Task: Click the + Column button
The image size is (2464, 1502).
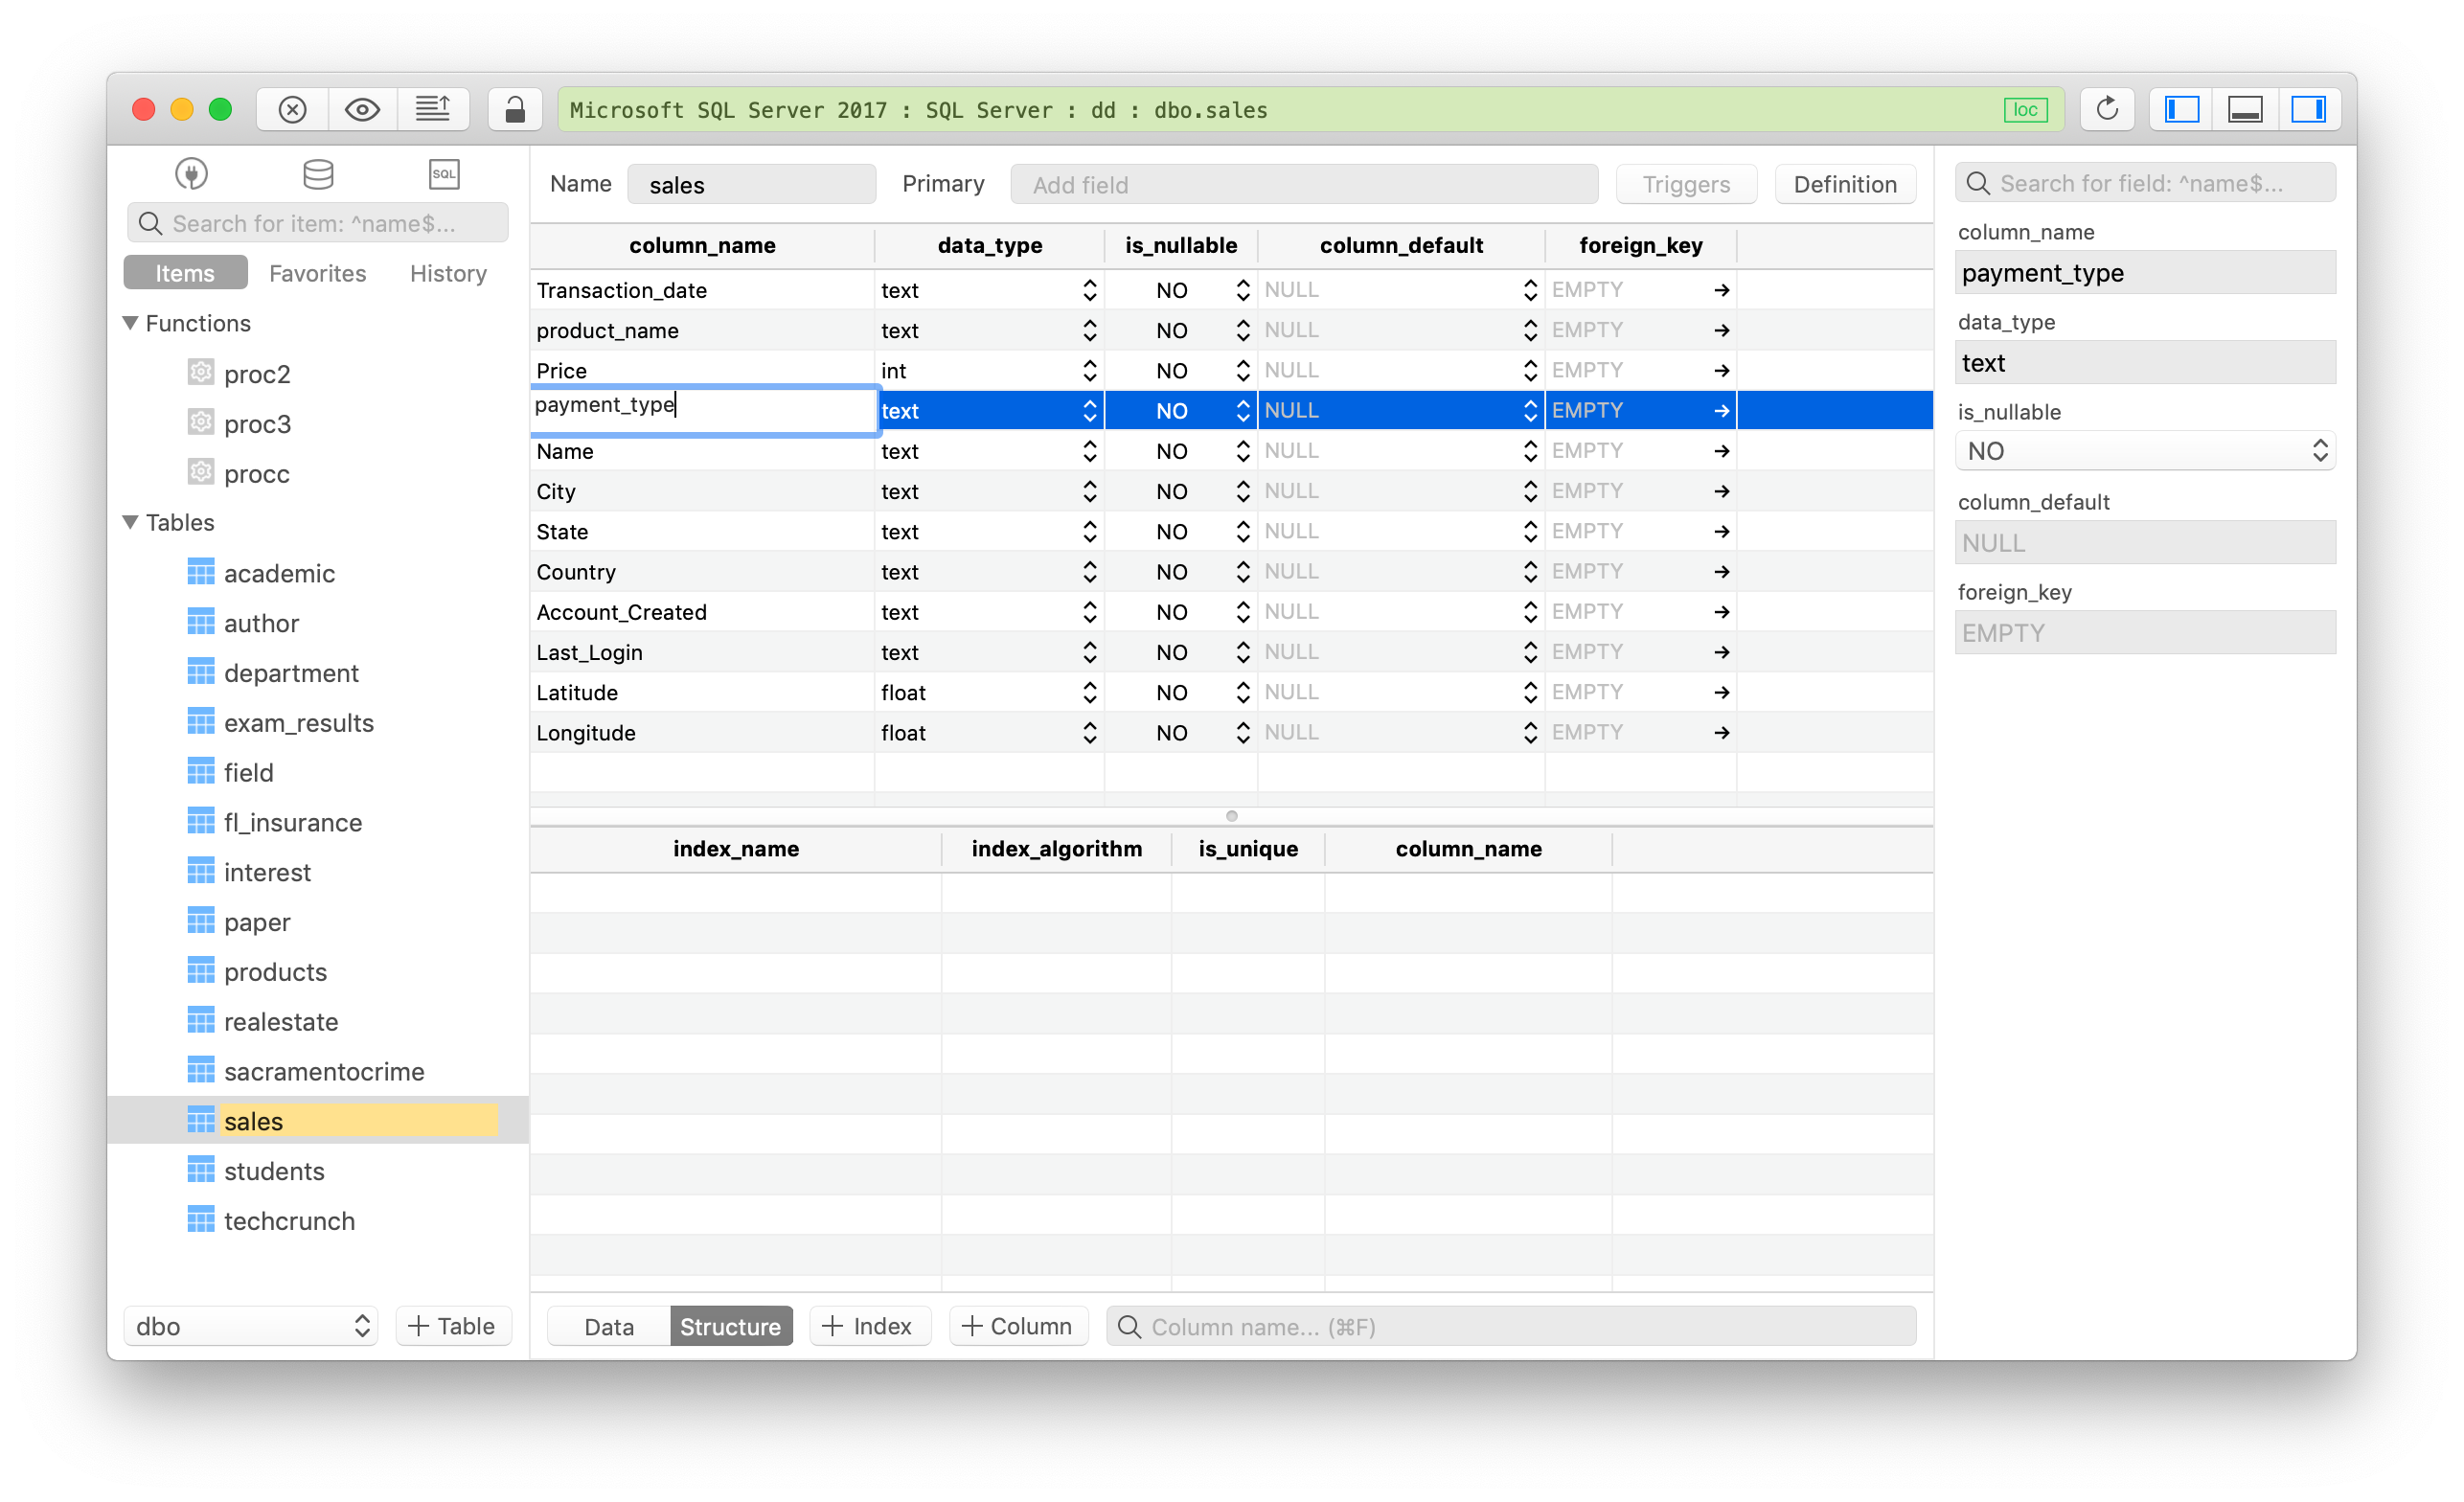Action: 1017,1328
